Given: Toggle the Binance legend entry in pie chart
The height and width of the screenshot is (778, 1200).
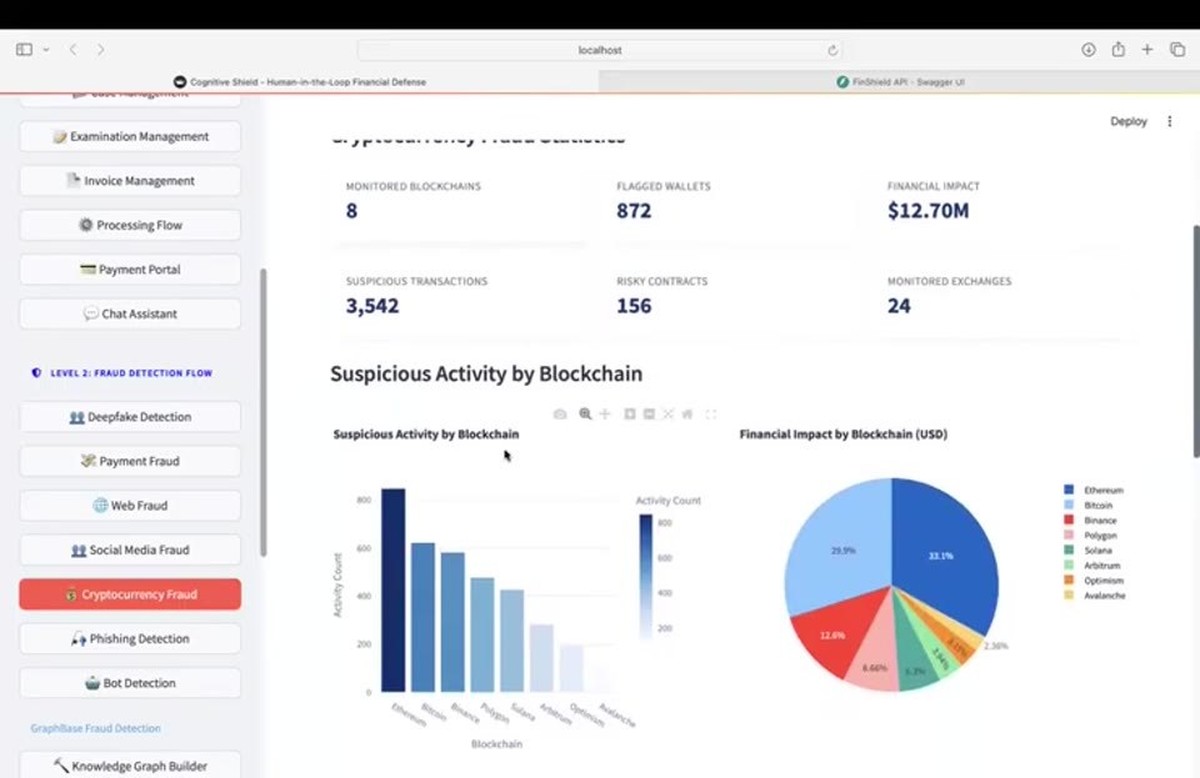Looking at the screenshot, I should (x=1090, y=521).
